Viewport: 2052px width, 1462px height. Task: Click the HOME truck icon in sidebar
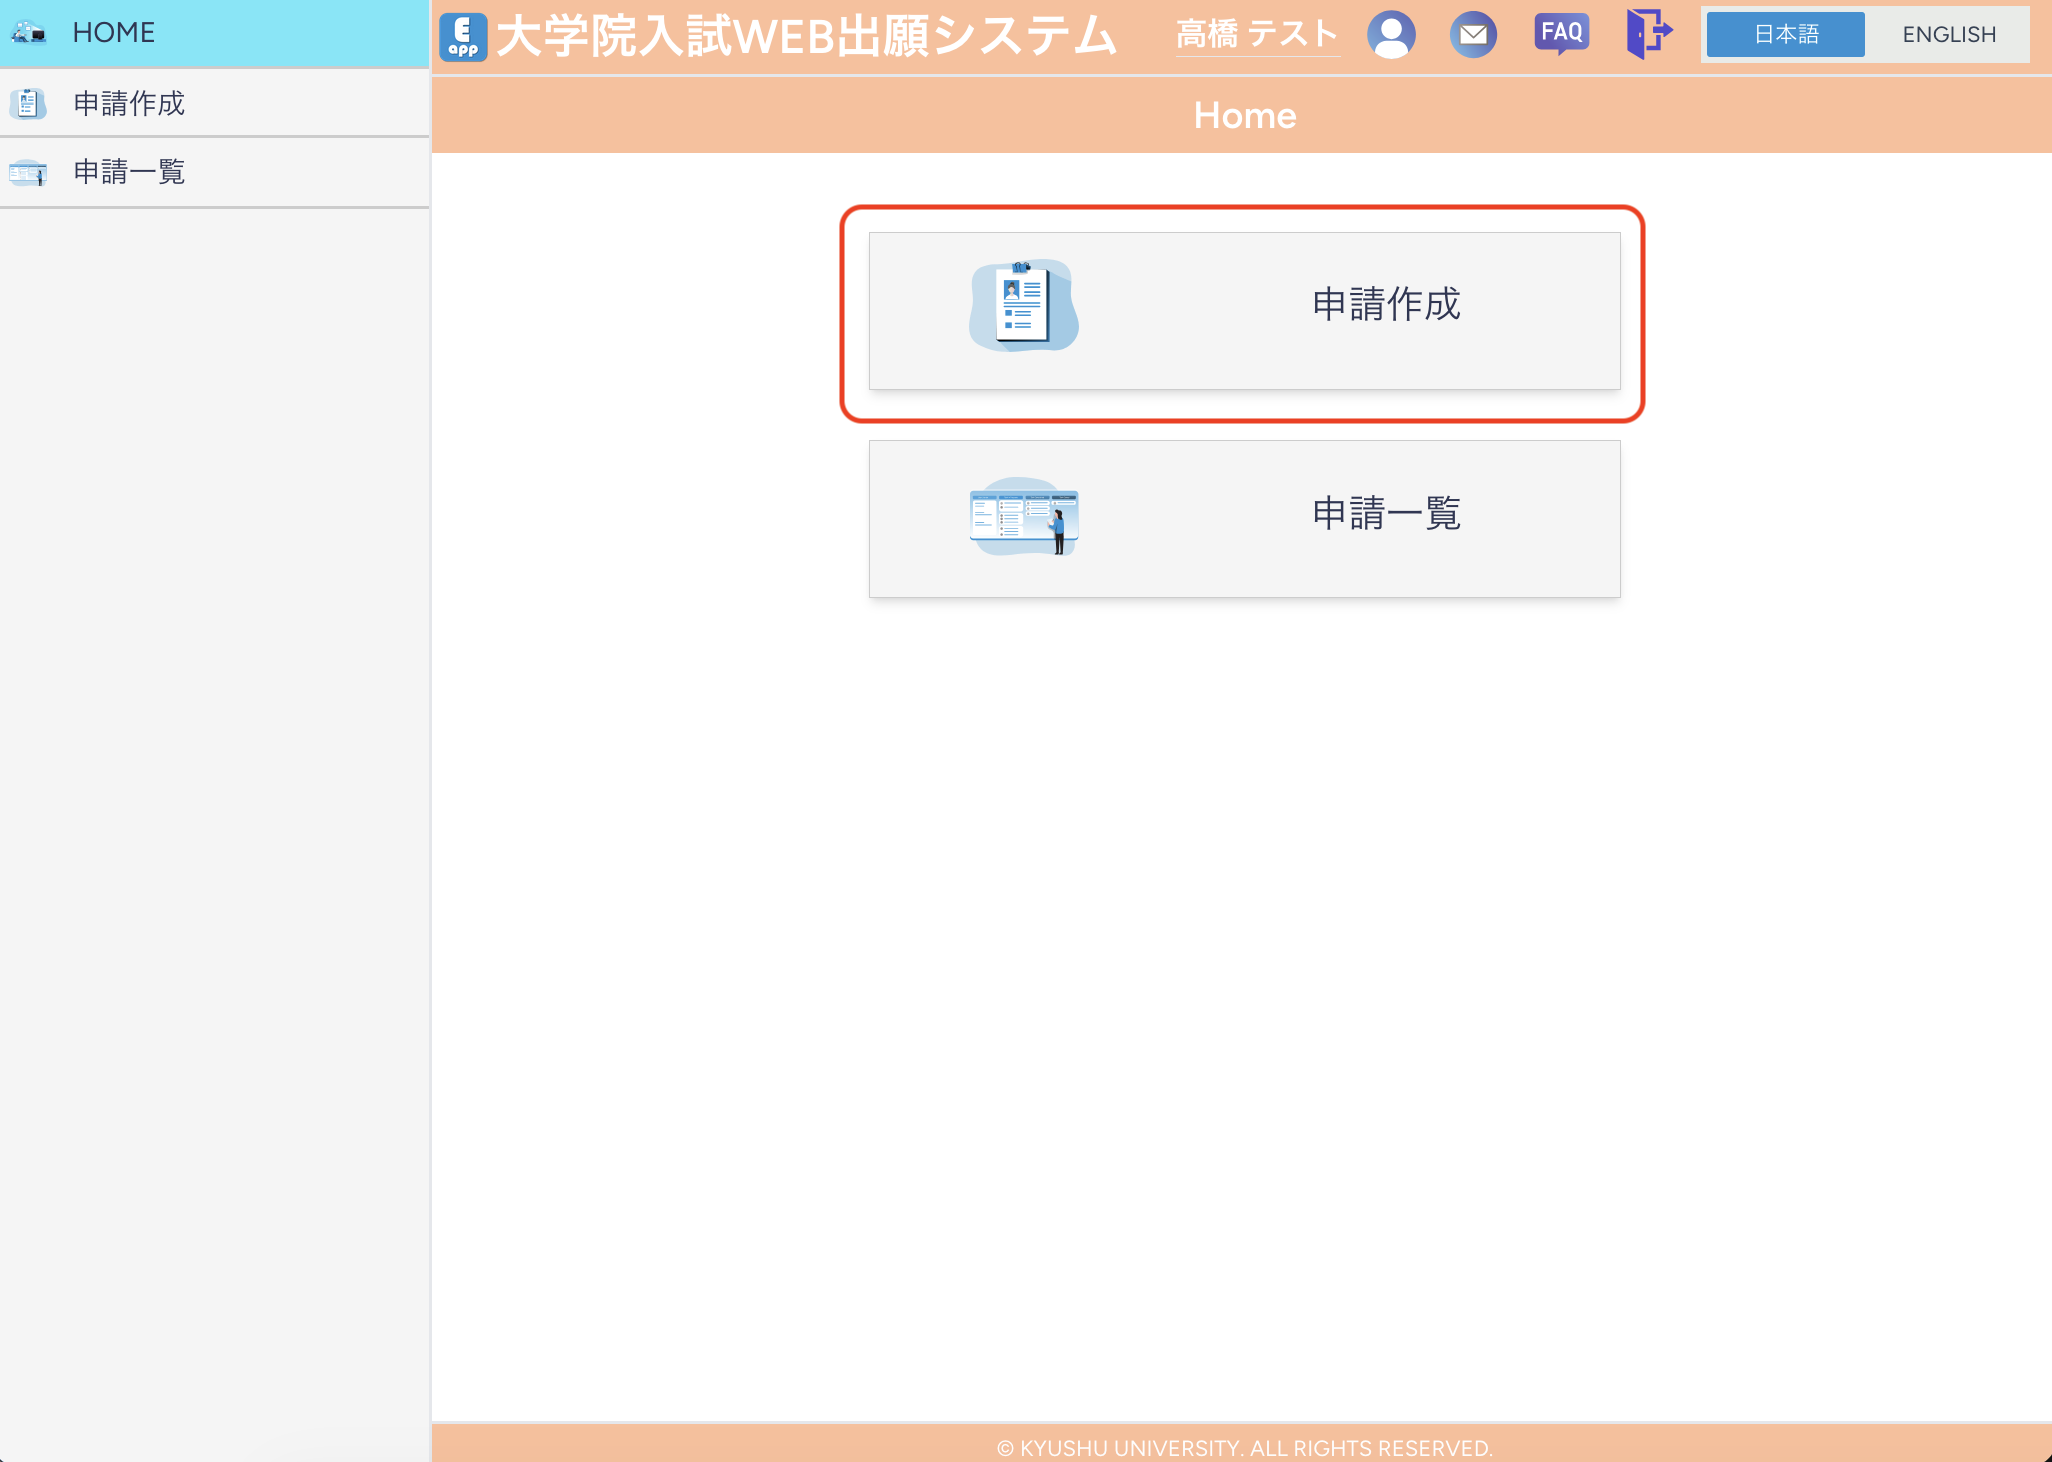28,33
